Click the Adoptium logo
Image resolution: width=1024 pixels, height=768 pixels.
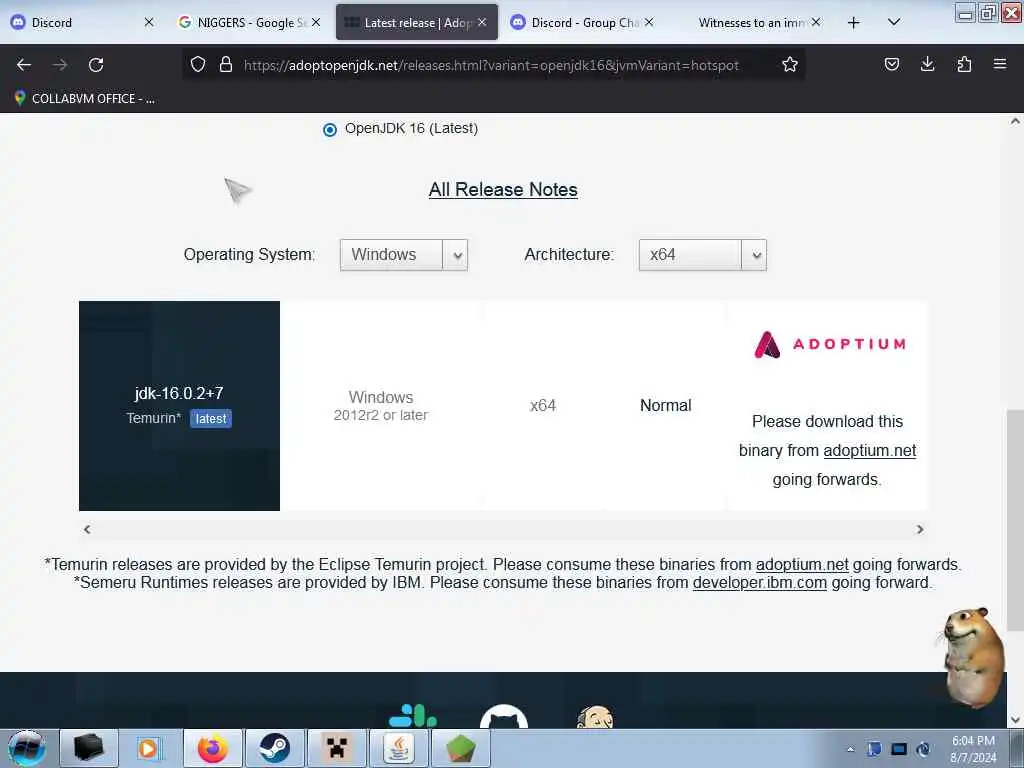829,344
